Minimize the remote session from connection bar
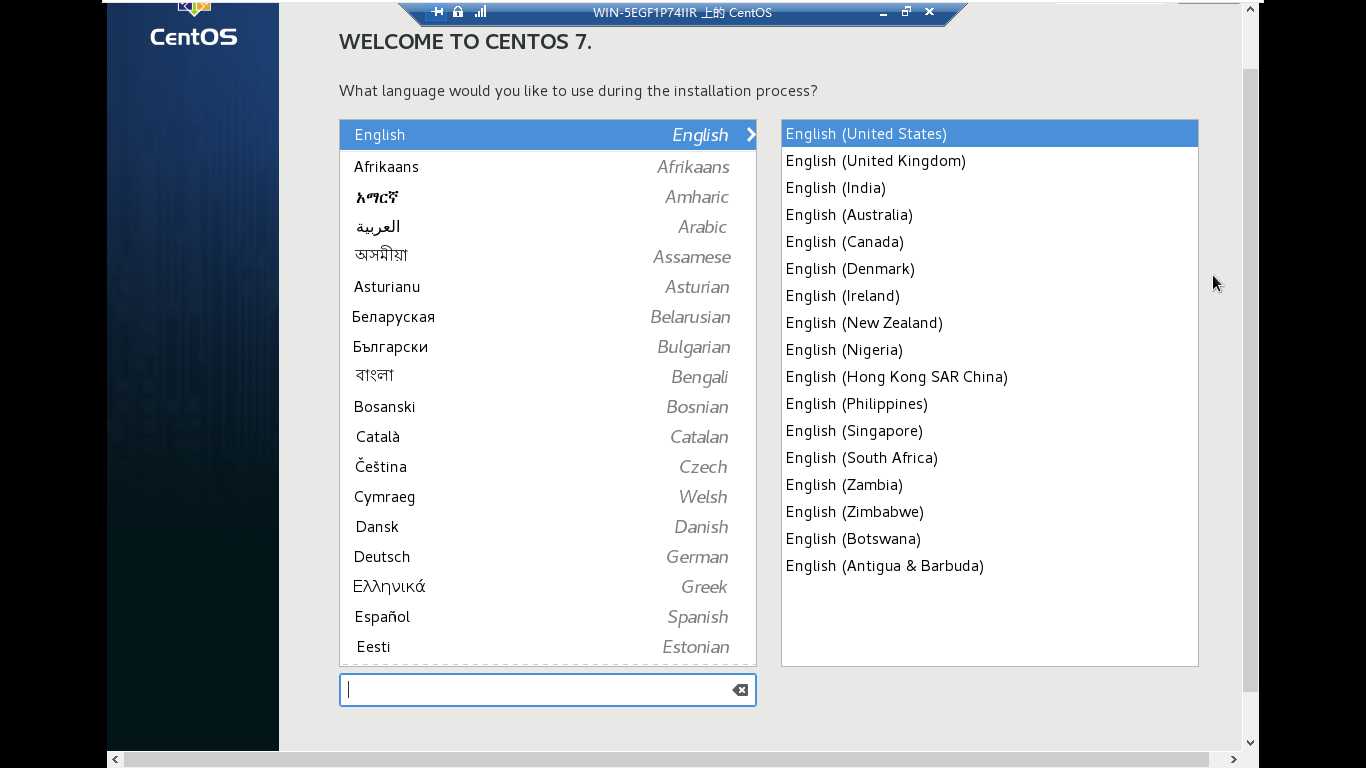Viewport: 1366px width, 768px height. click(883, 12)
